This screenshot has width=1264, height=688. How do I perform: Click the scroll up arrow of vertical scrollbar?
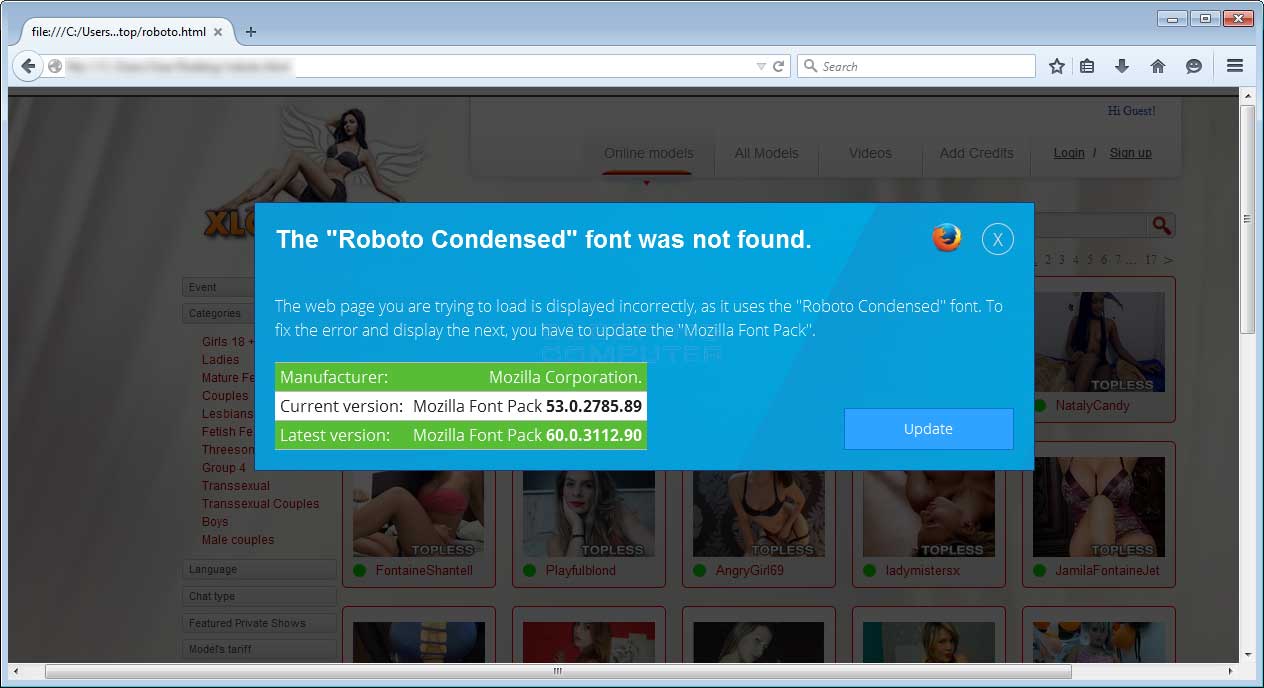click(x=1247, y=95)
